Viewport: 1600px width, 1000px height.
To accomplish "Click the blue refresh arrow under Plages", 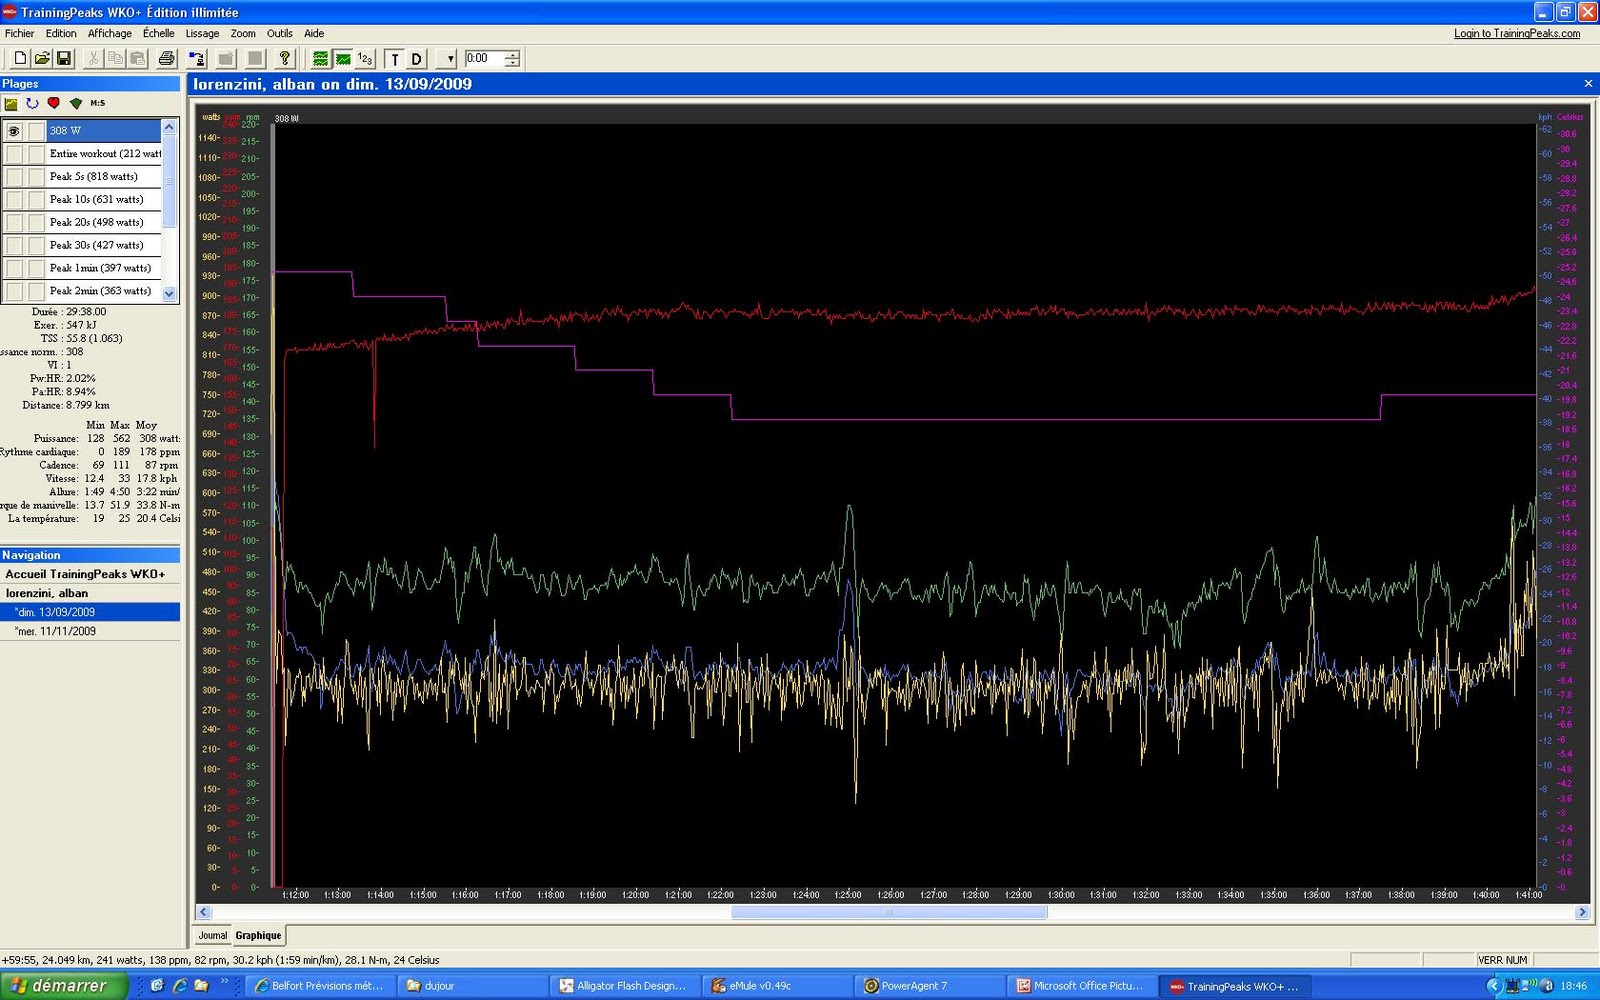I will 32,103.
